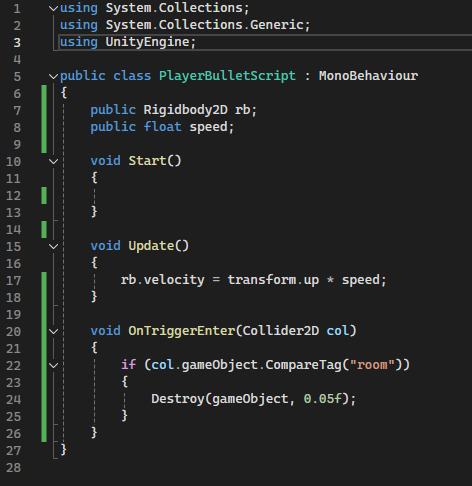Click the 'void' keyword before OnTriggerEnter
Viewport: 472px width, 486px height.
pyautogui.click(x=106, y=331)
